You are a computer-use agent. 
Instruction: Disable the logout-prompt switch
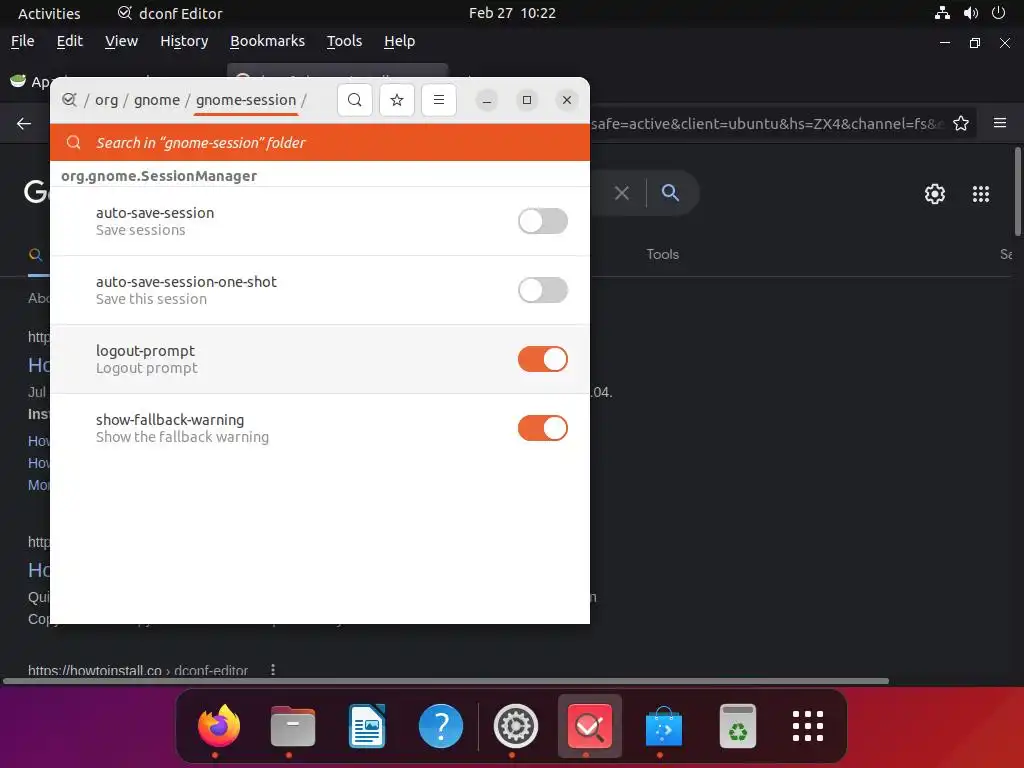tap(543, 359)
